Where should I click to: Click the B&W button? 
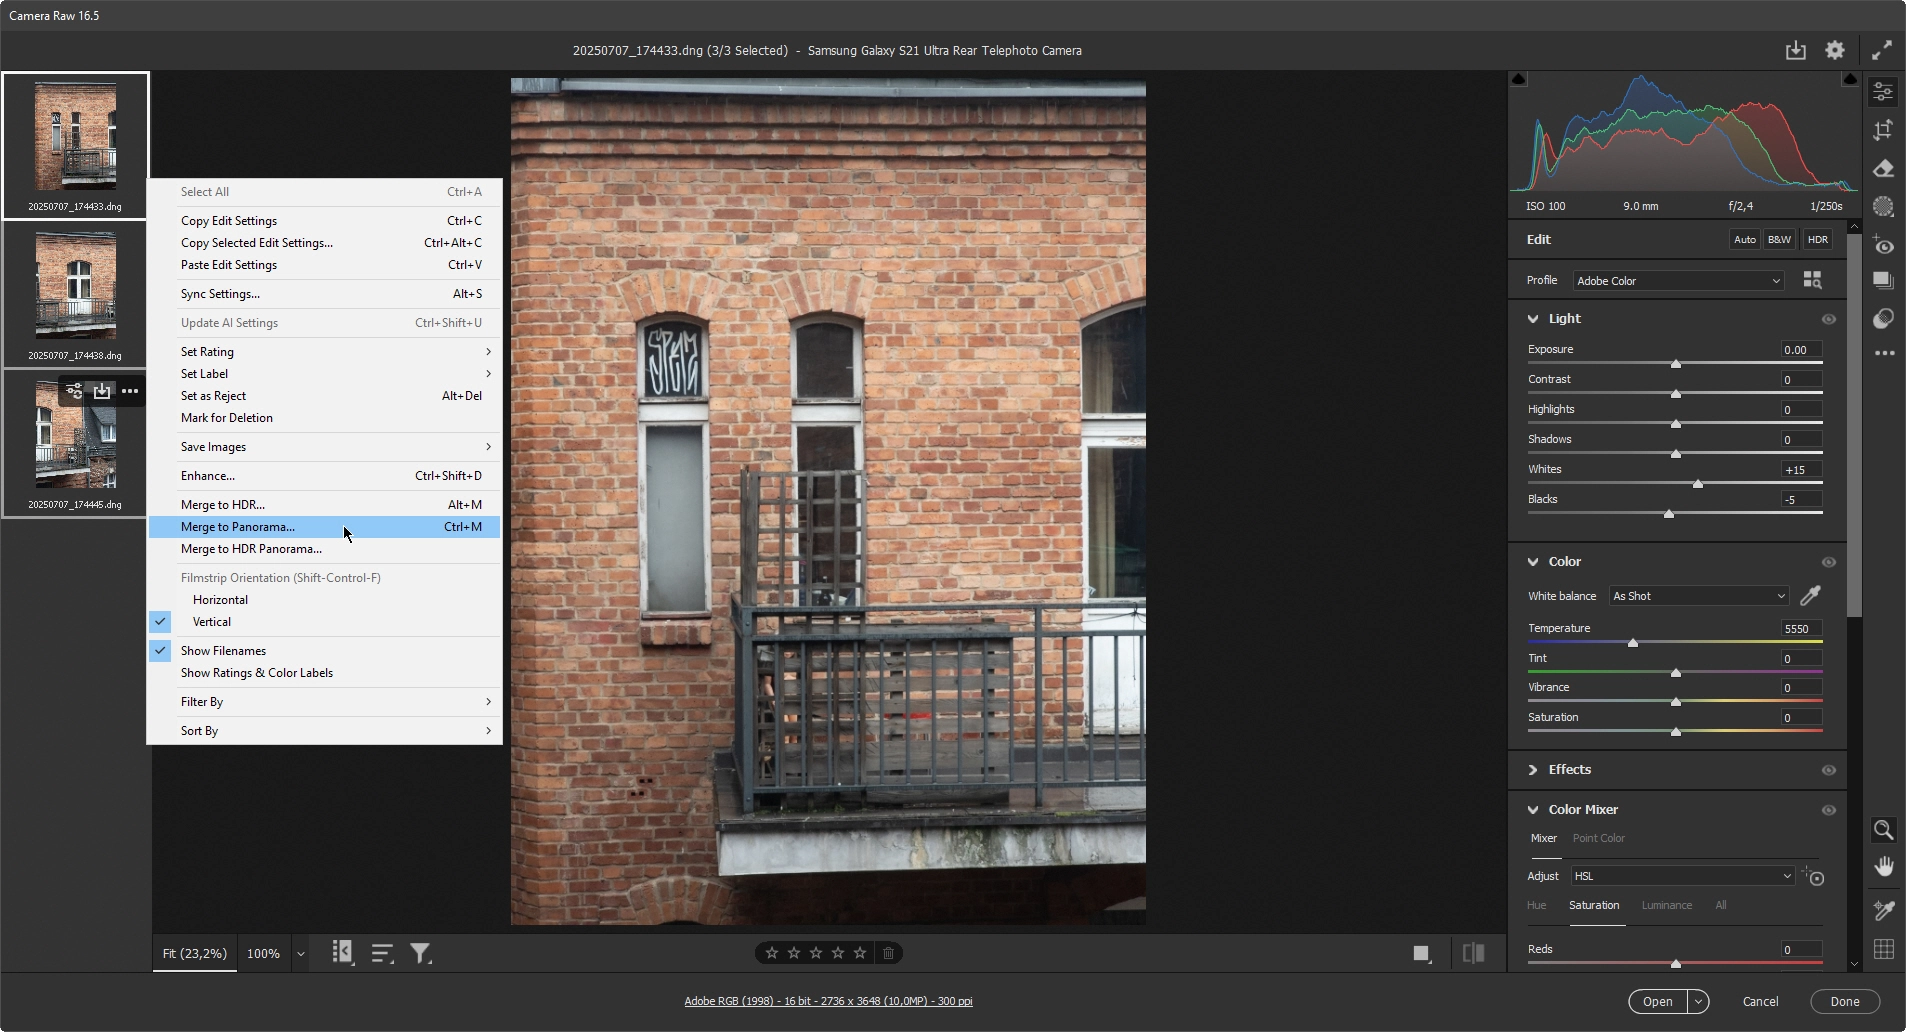1779,239
